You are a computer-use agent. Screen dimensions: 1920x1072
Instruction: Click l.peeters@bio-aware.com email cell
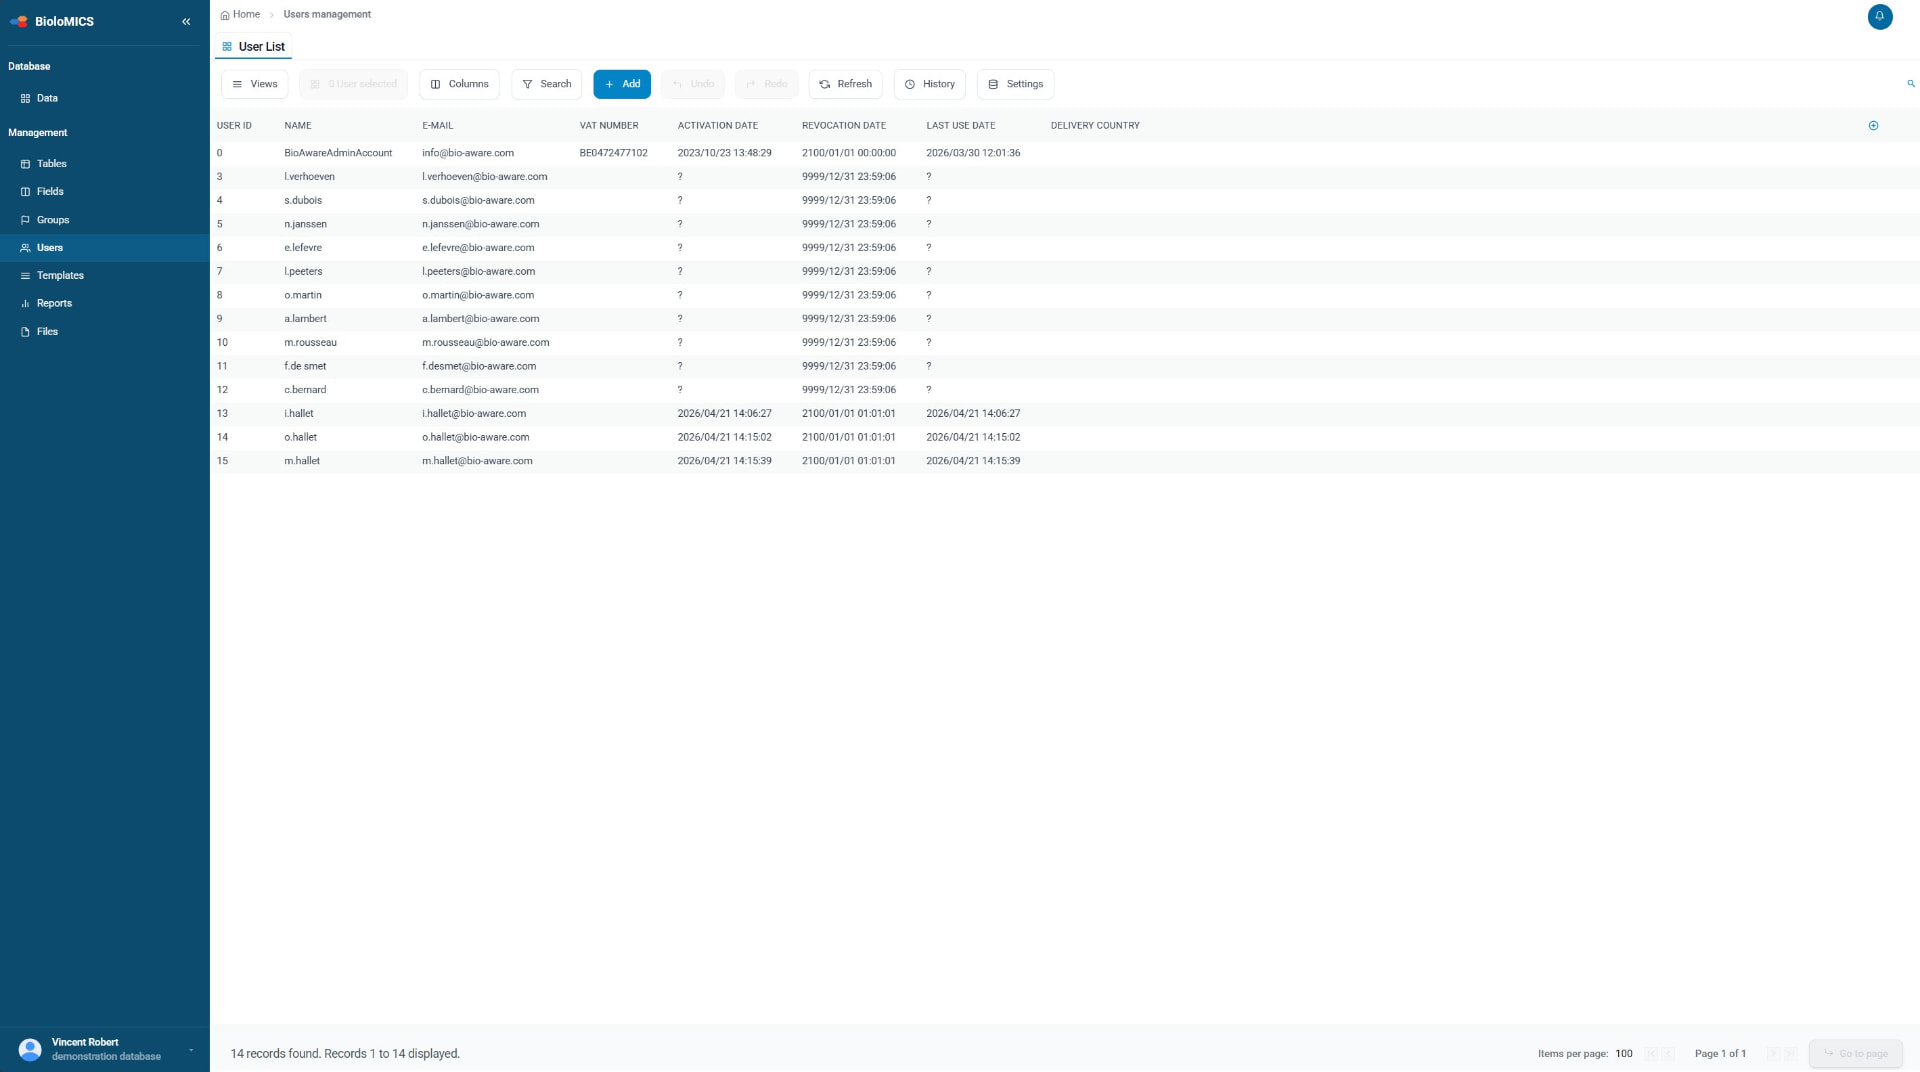coord(479,272)
